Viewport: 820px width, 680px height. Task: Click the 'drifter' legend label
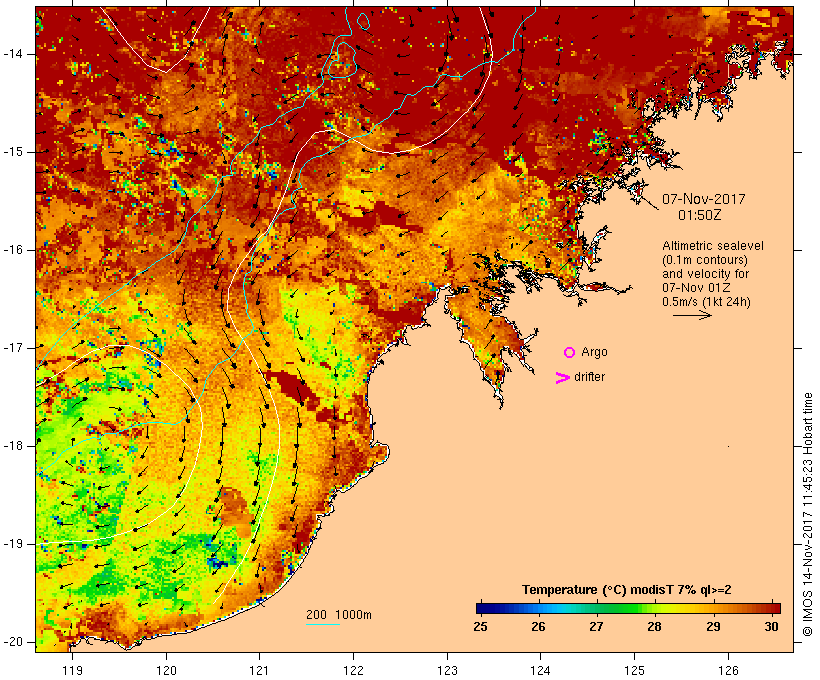pos(589,377)
